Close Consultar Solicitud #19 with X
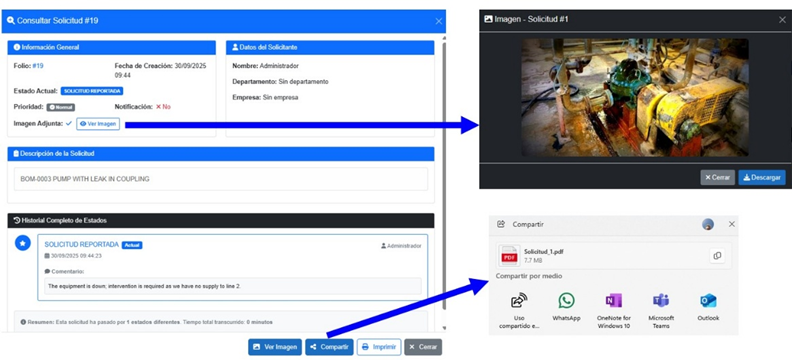The image size is (792, 360). (x=438, y=21)
